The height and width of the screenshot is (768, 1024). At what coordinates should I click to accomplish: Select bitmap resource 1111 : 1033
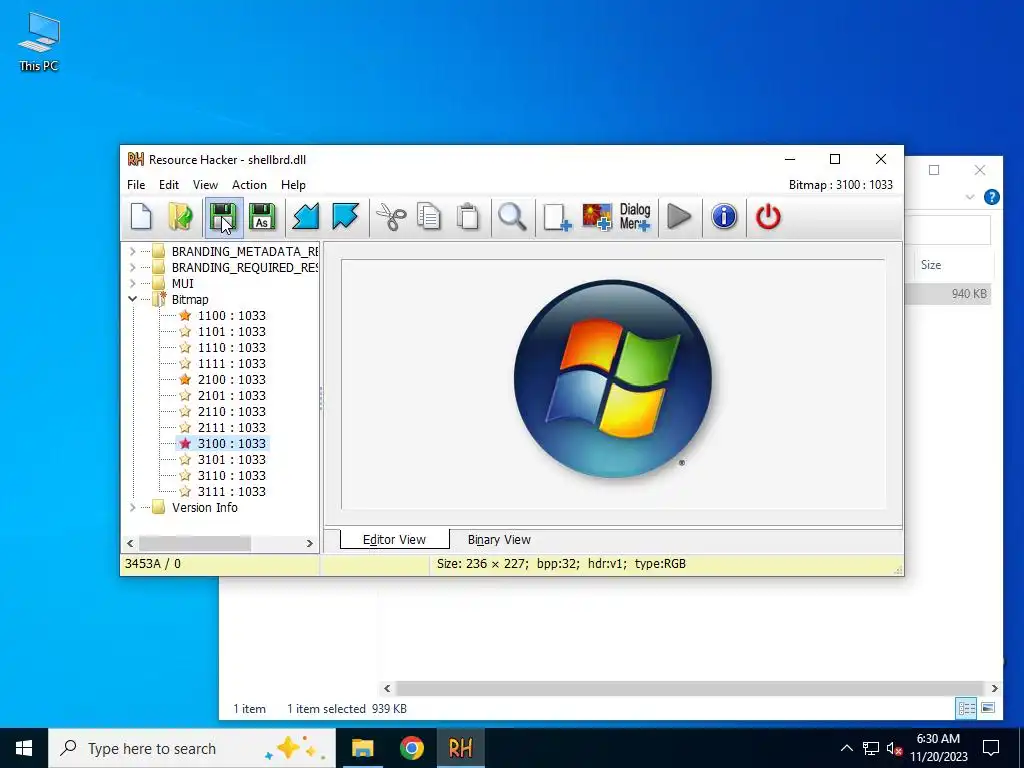pyautogui.click(x=232, y=363)
